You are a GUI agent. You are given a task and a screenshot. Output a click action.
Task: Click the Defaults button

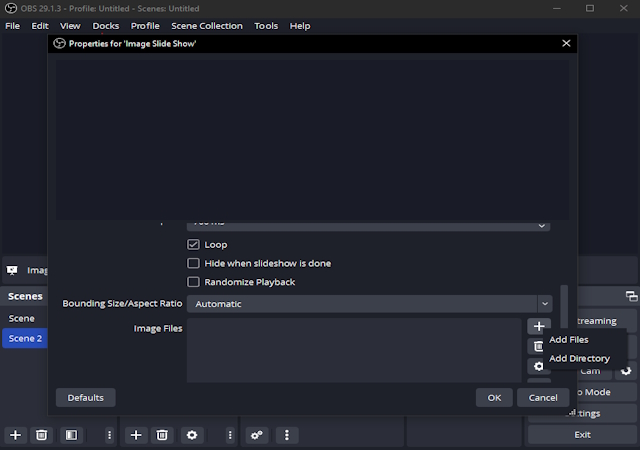(86, 397)
